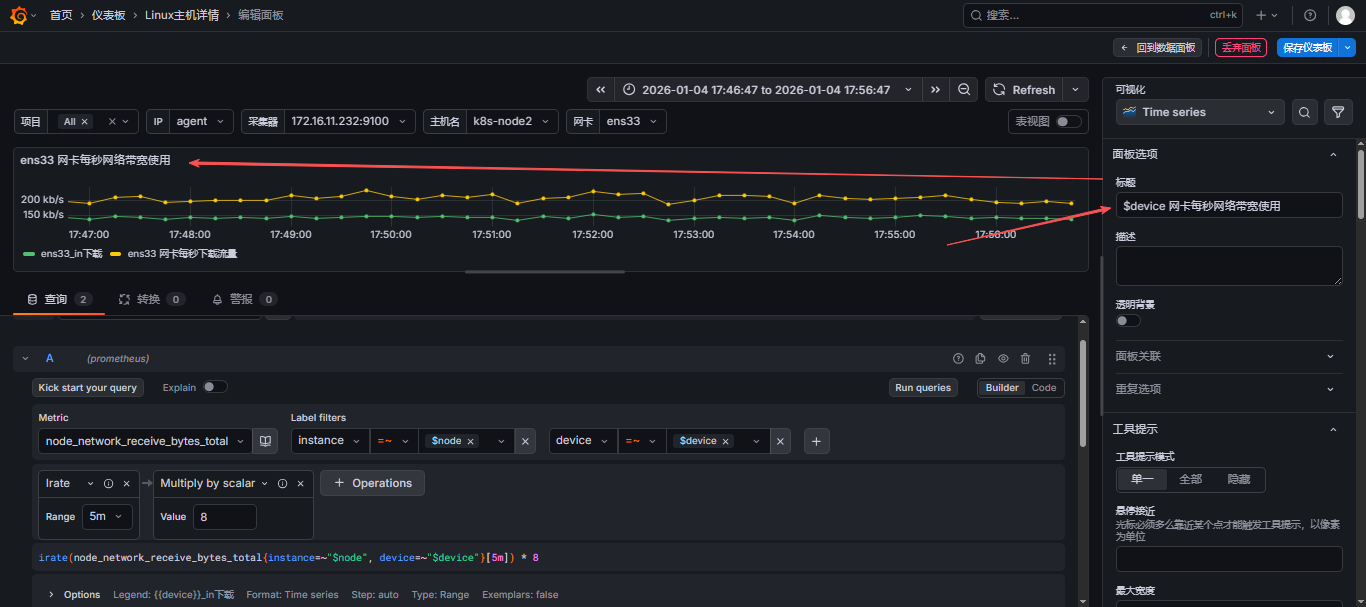Switch to the 转换 tab
Viewport: 1366px width, 607px height.
150,299
